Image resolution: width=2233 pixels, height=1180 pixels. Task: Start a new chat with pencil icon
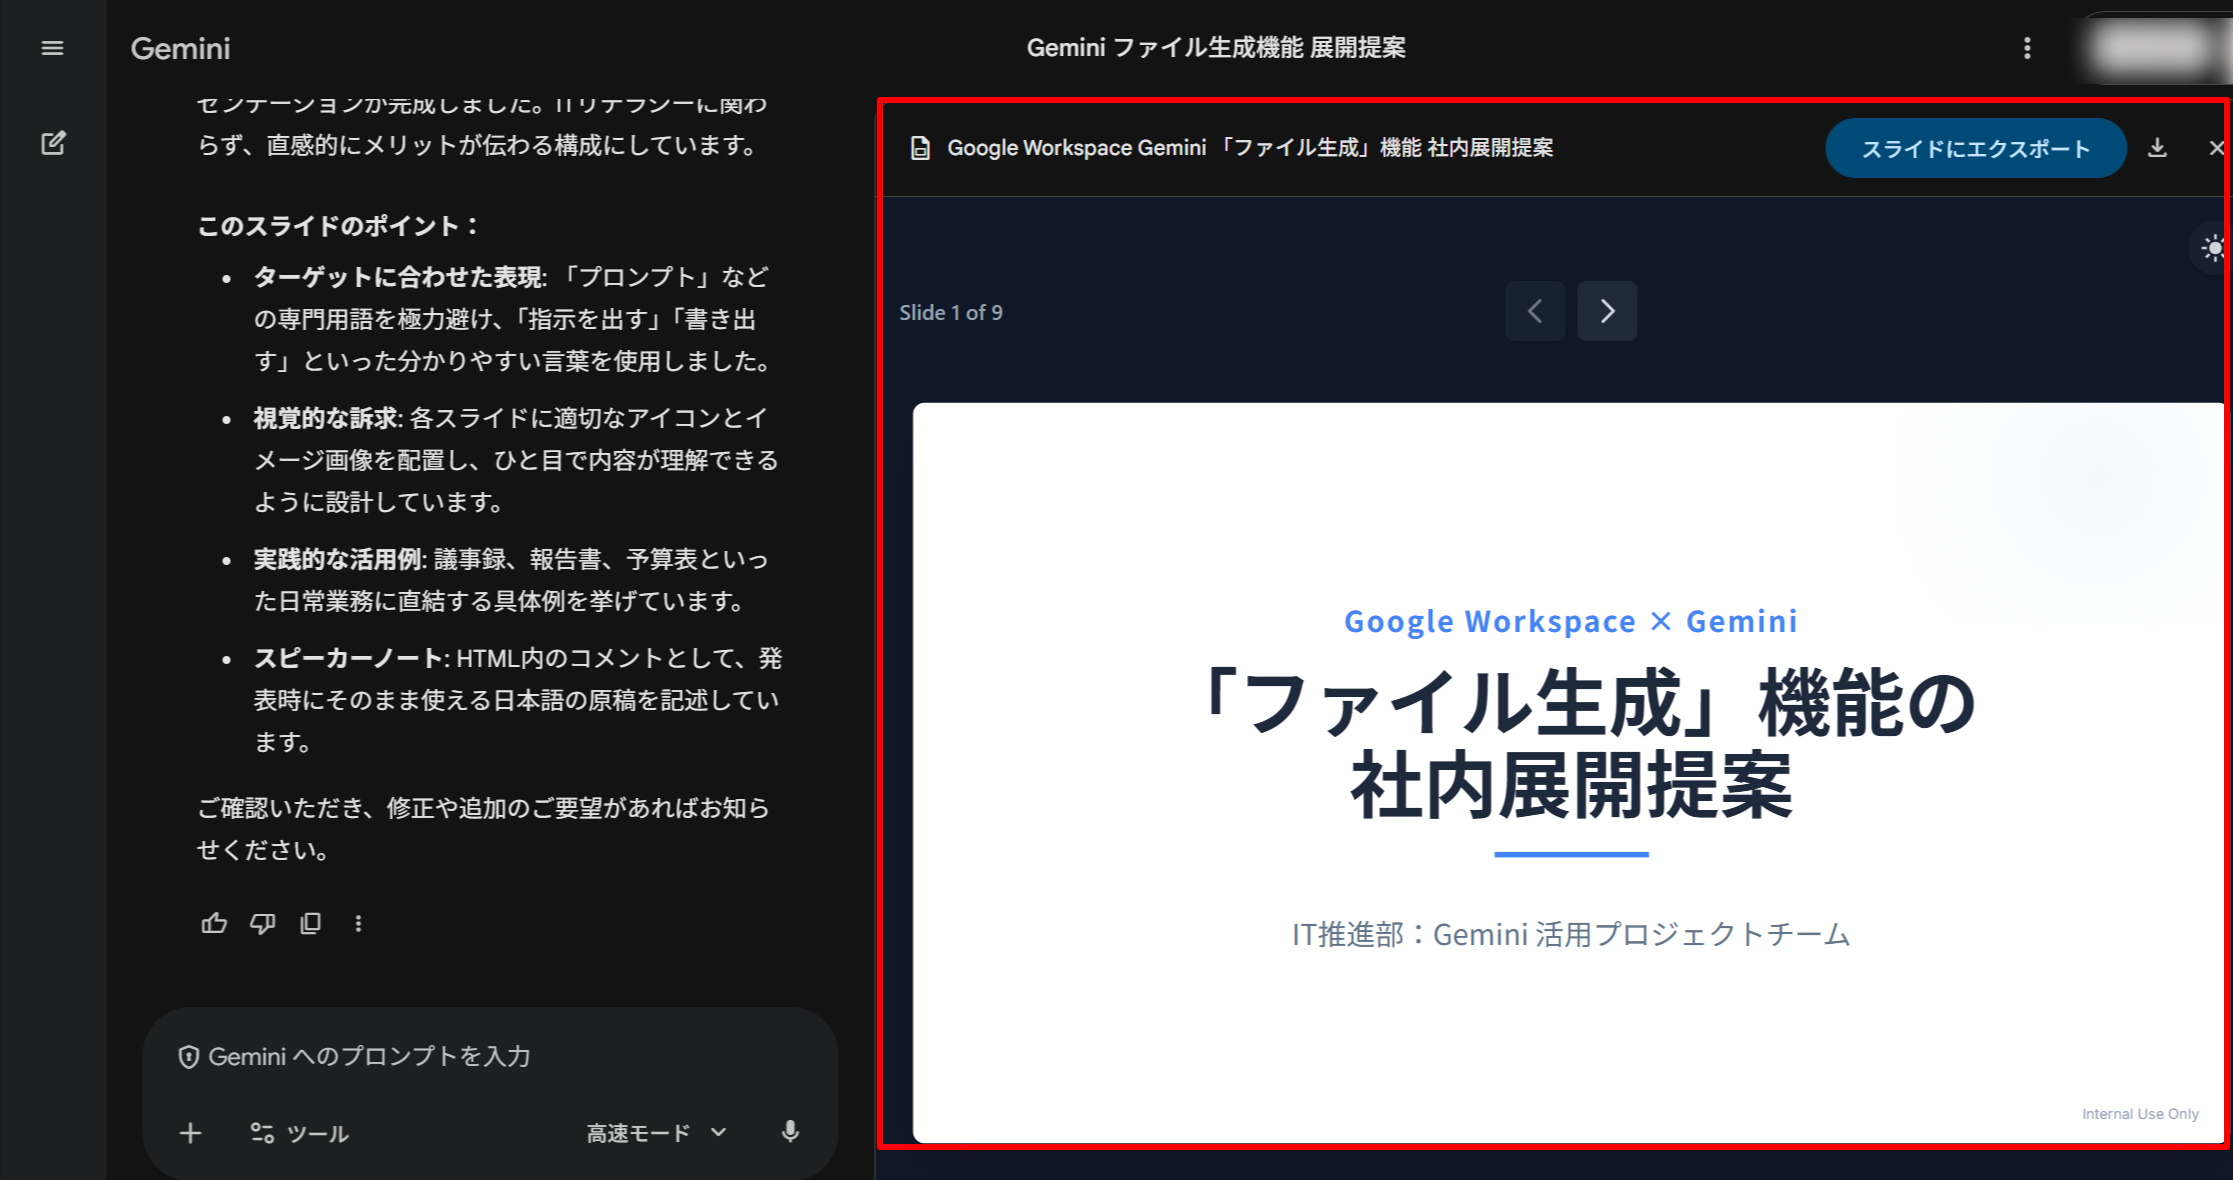(53, 143)
